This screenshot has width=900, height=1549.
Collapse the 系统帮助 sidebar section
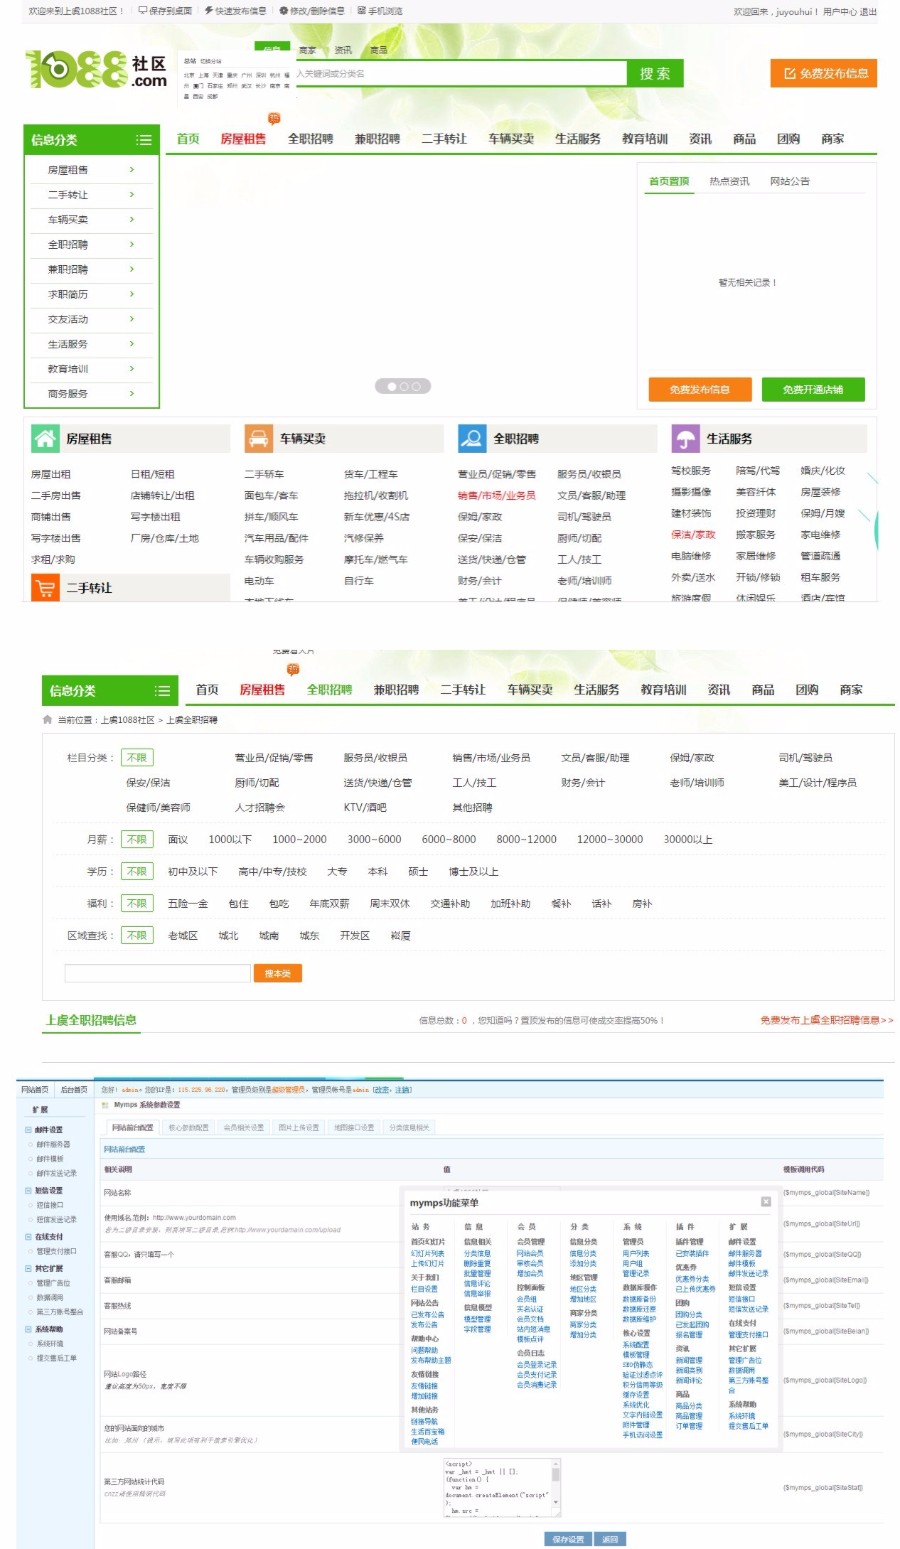(27, 1327)
